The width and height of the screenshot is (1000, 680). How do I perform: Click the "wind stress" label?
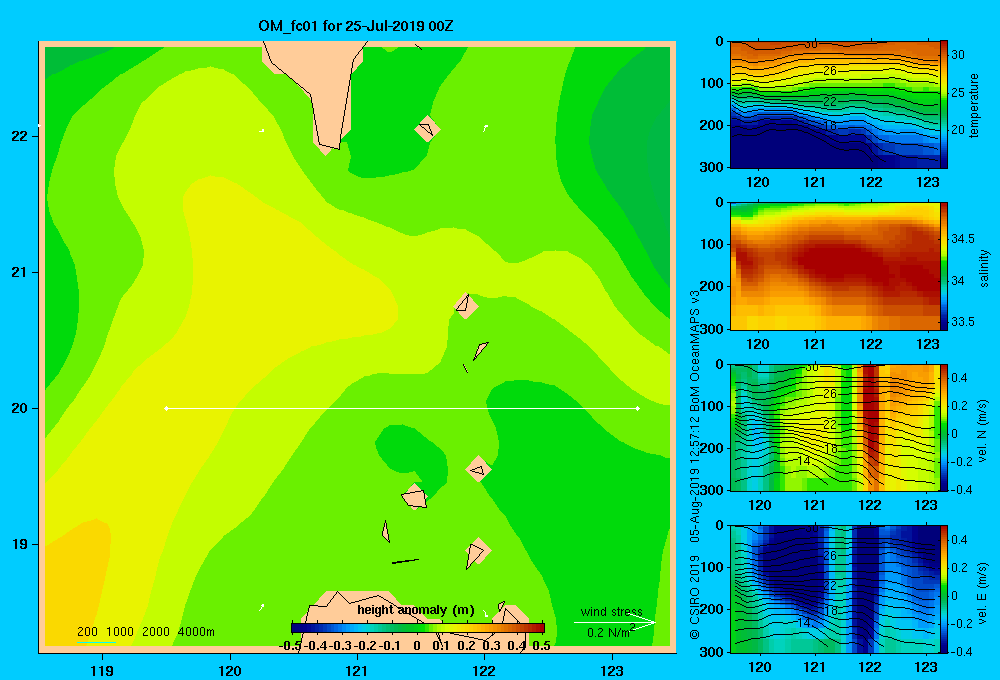click(x=612, y=611)
